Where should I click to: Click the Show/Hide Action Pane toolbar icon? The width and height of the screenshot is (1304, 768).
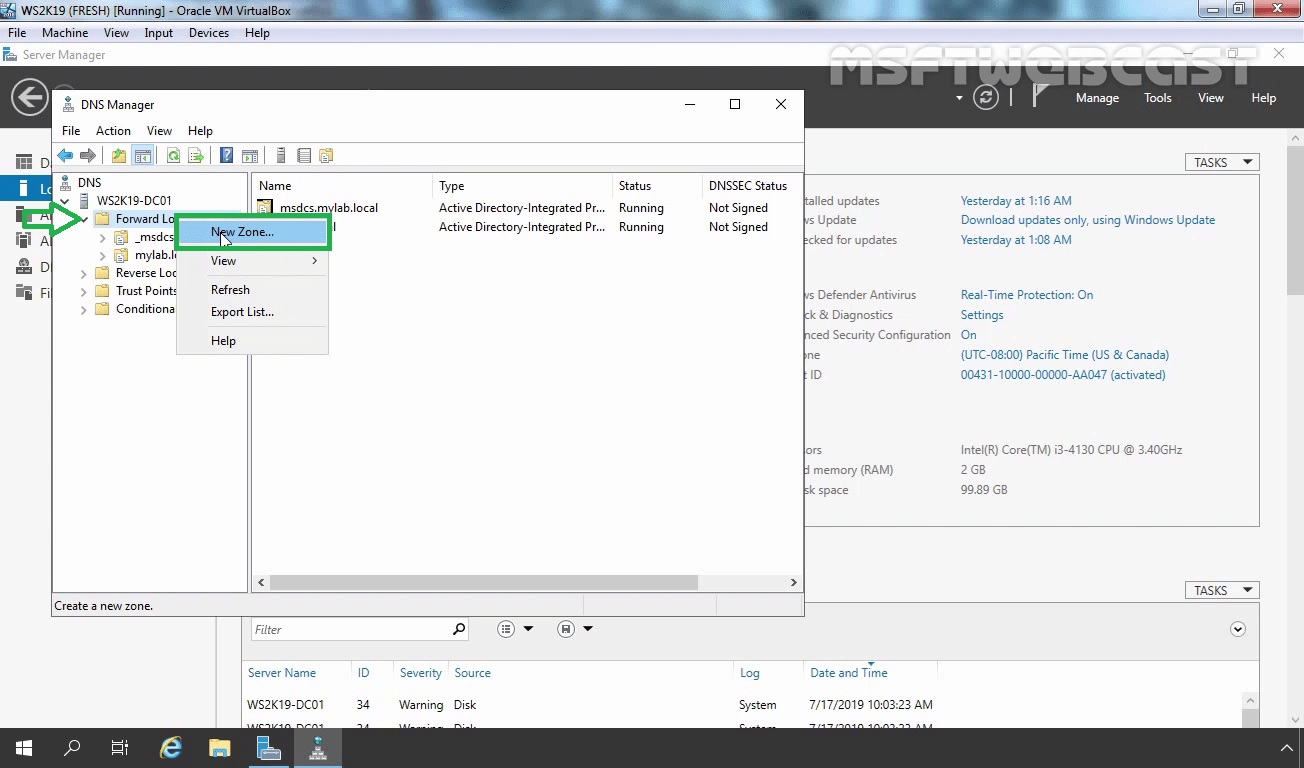pos(250,156)
